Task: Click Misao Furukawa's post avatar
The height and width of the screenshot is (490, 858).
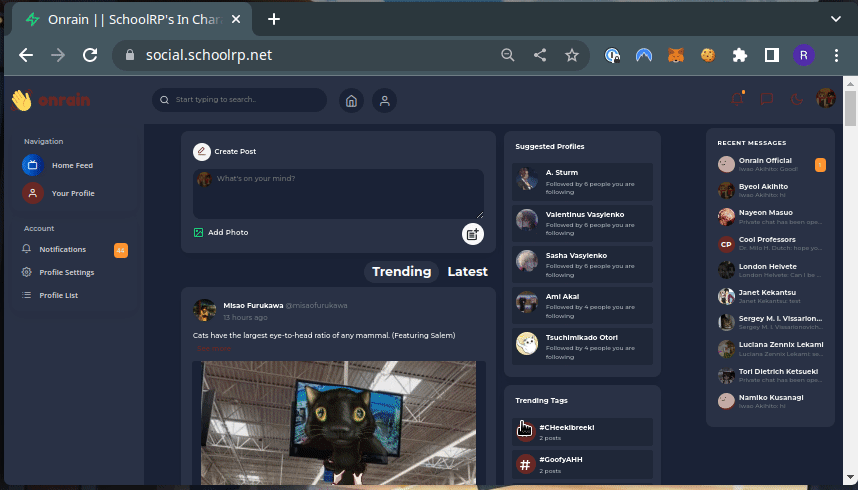Action: tap(205, 310)
